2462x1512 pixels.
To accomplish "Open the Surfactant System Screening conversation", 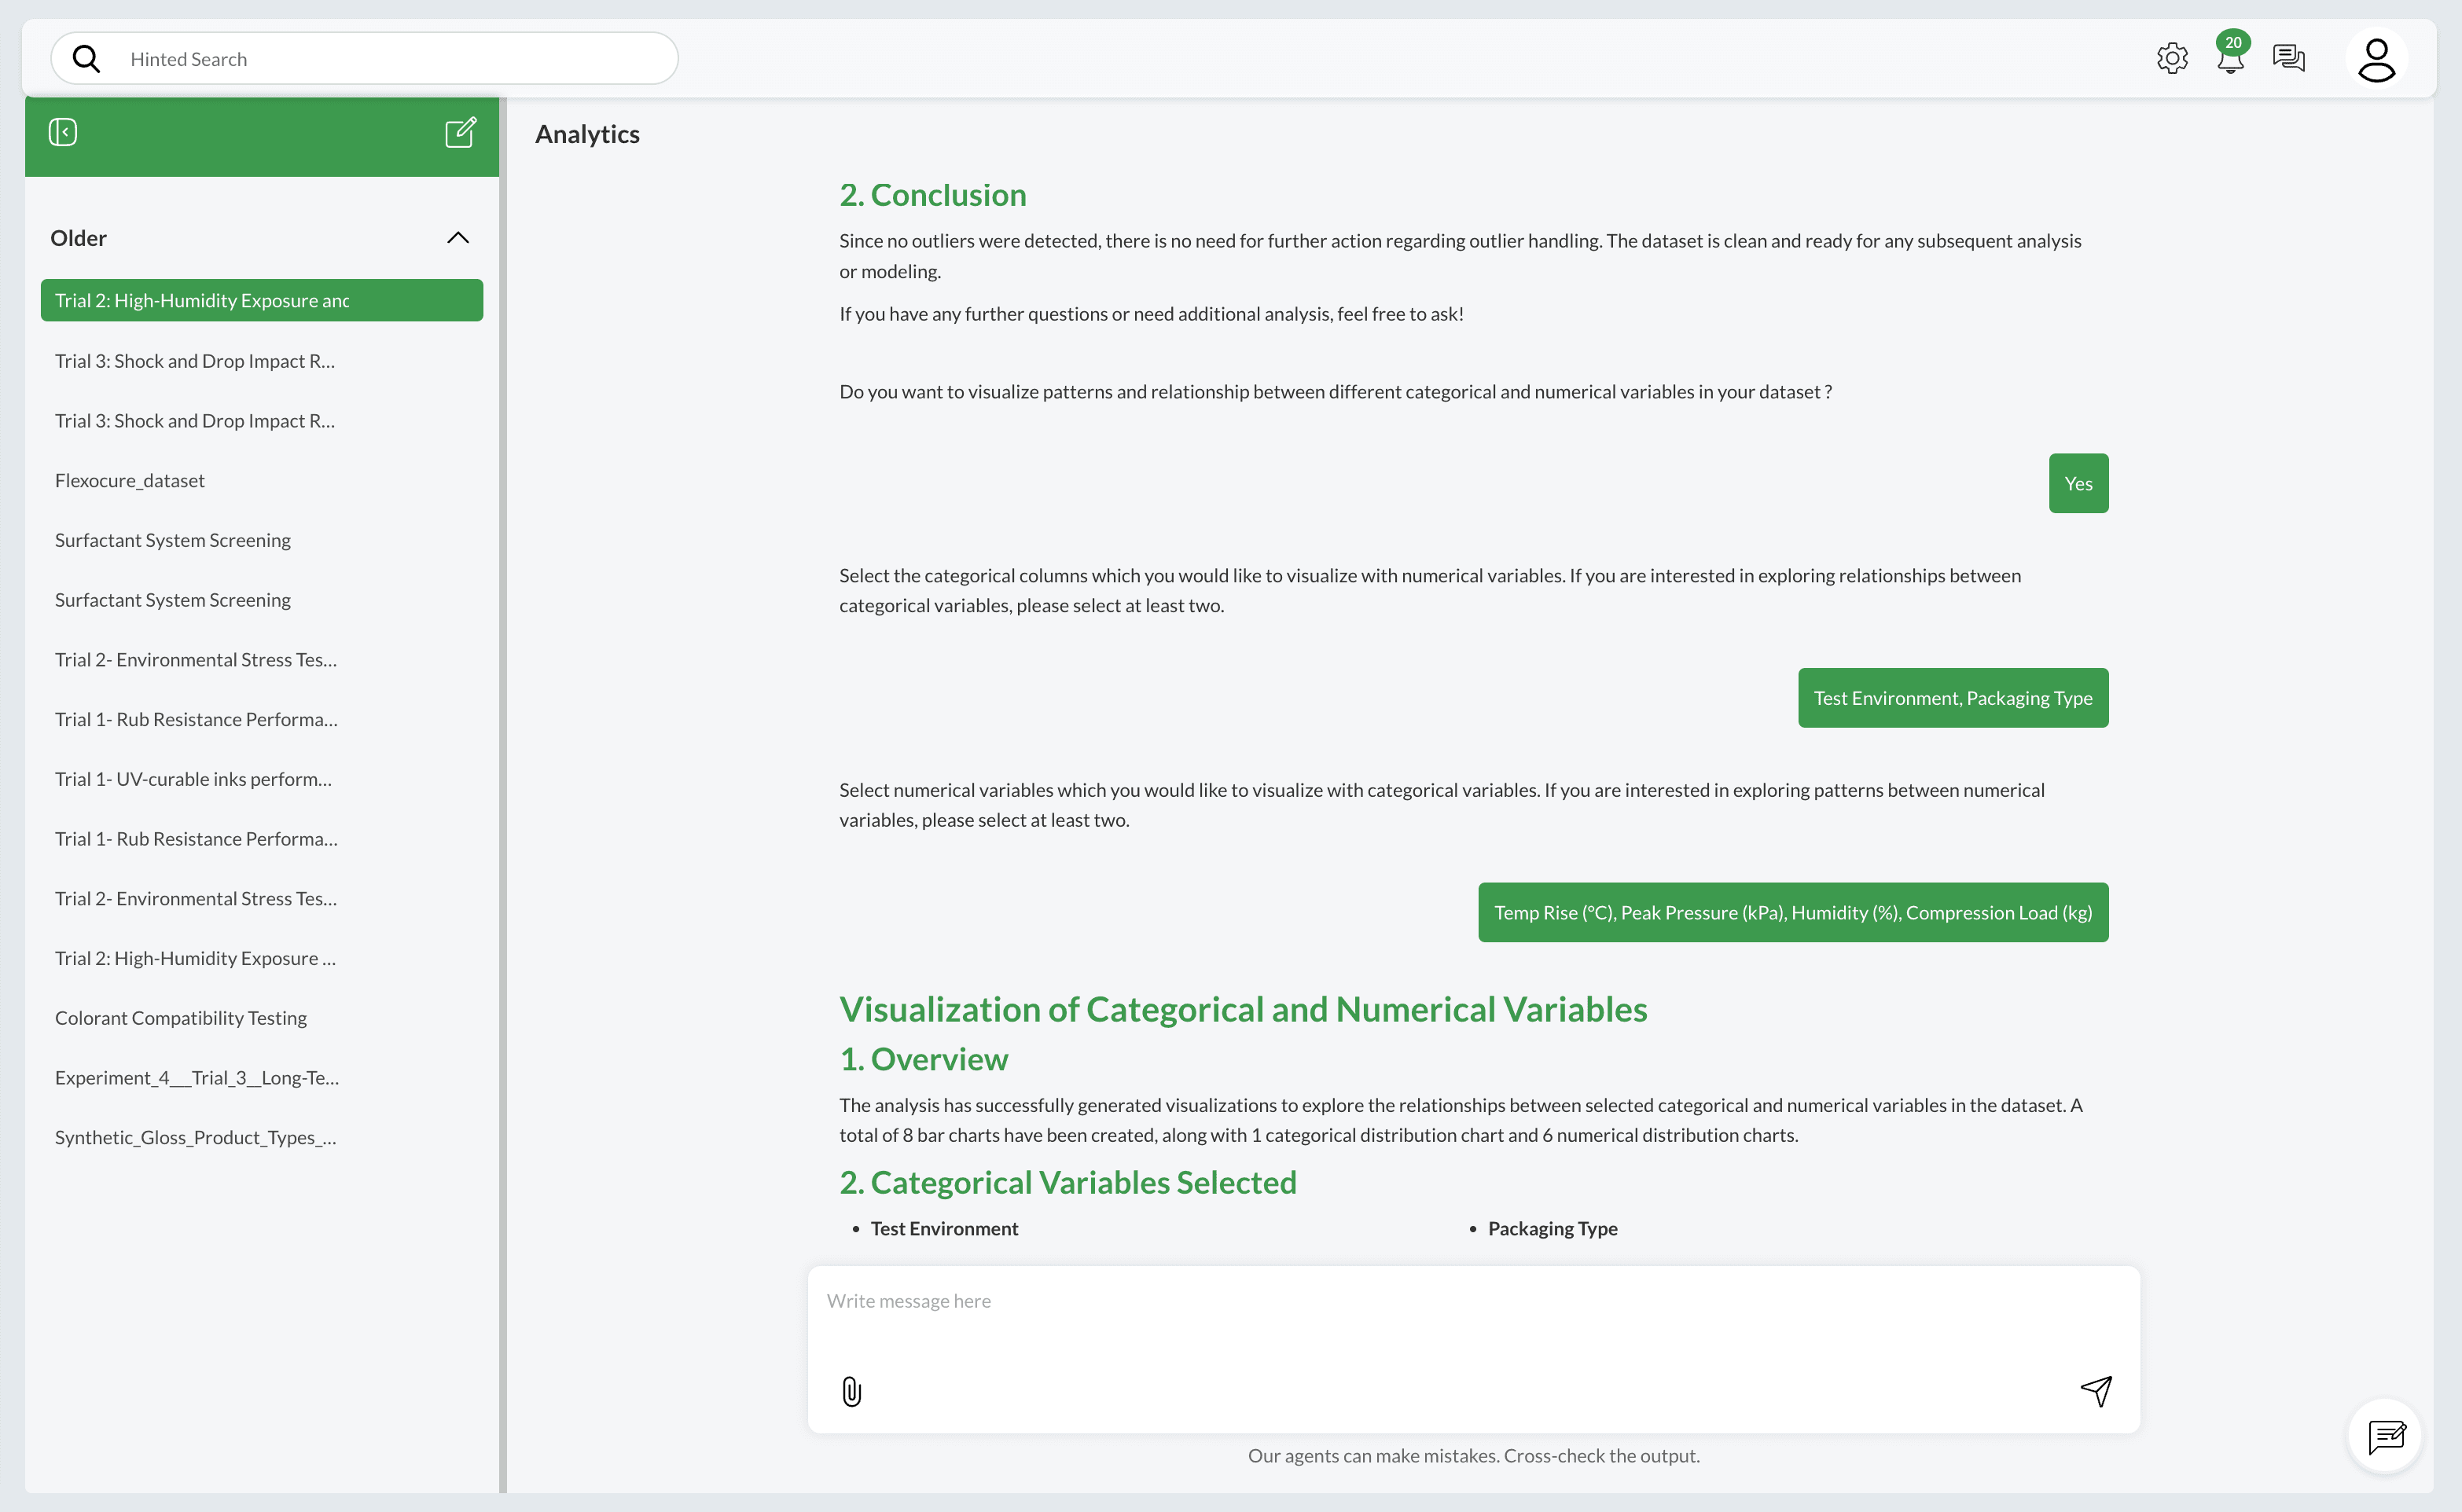I will pos(172,539).
